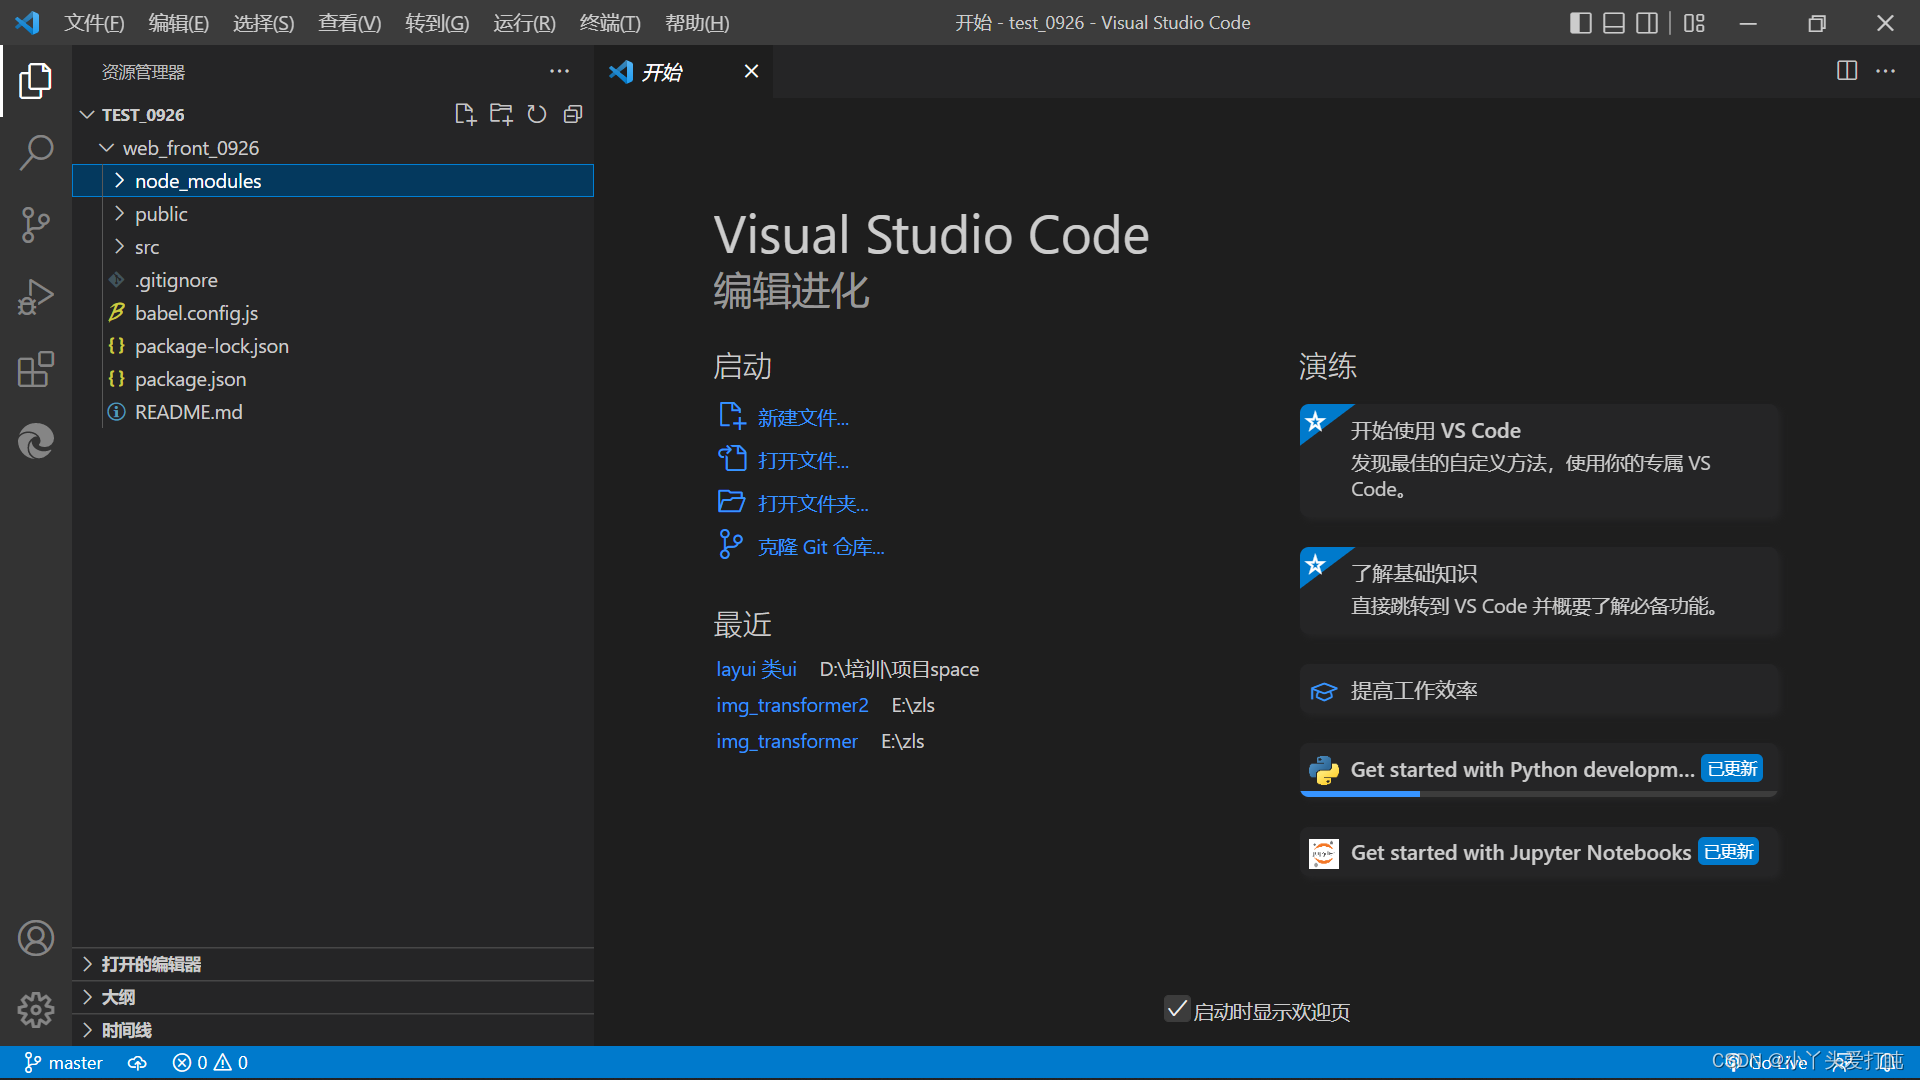Open customize layout icon in title bar

point(1694,23)
